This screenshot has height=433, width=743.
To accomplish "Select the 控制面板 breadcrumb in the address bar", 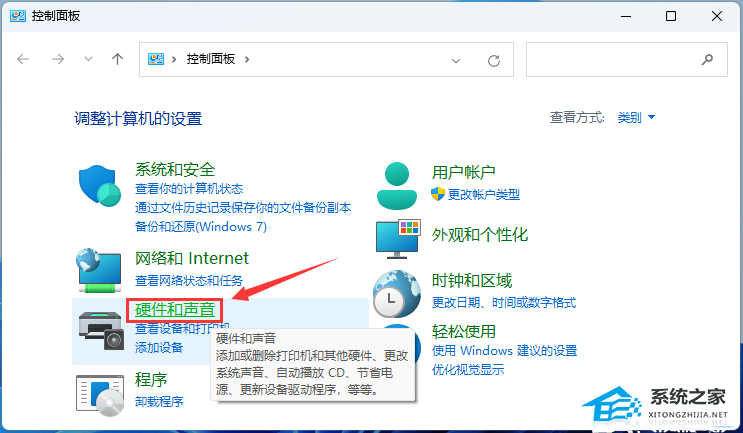I will tap(211, 59).
